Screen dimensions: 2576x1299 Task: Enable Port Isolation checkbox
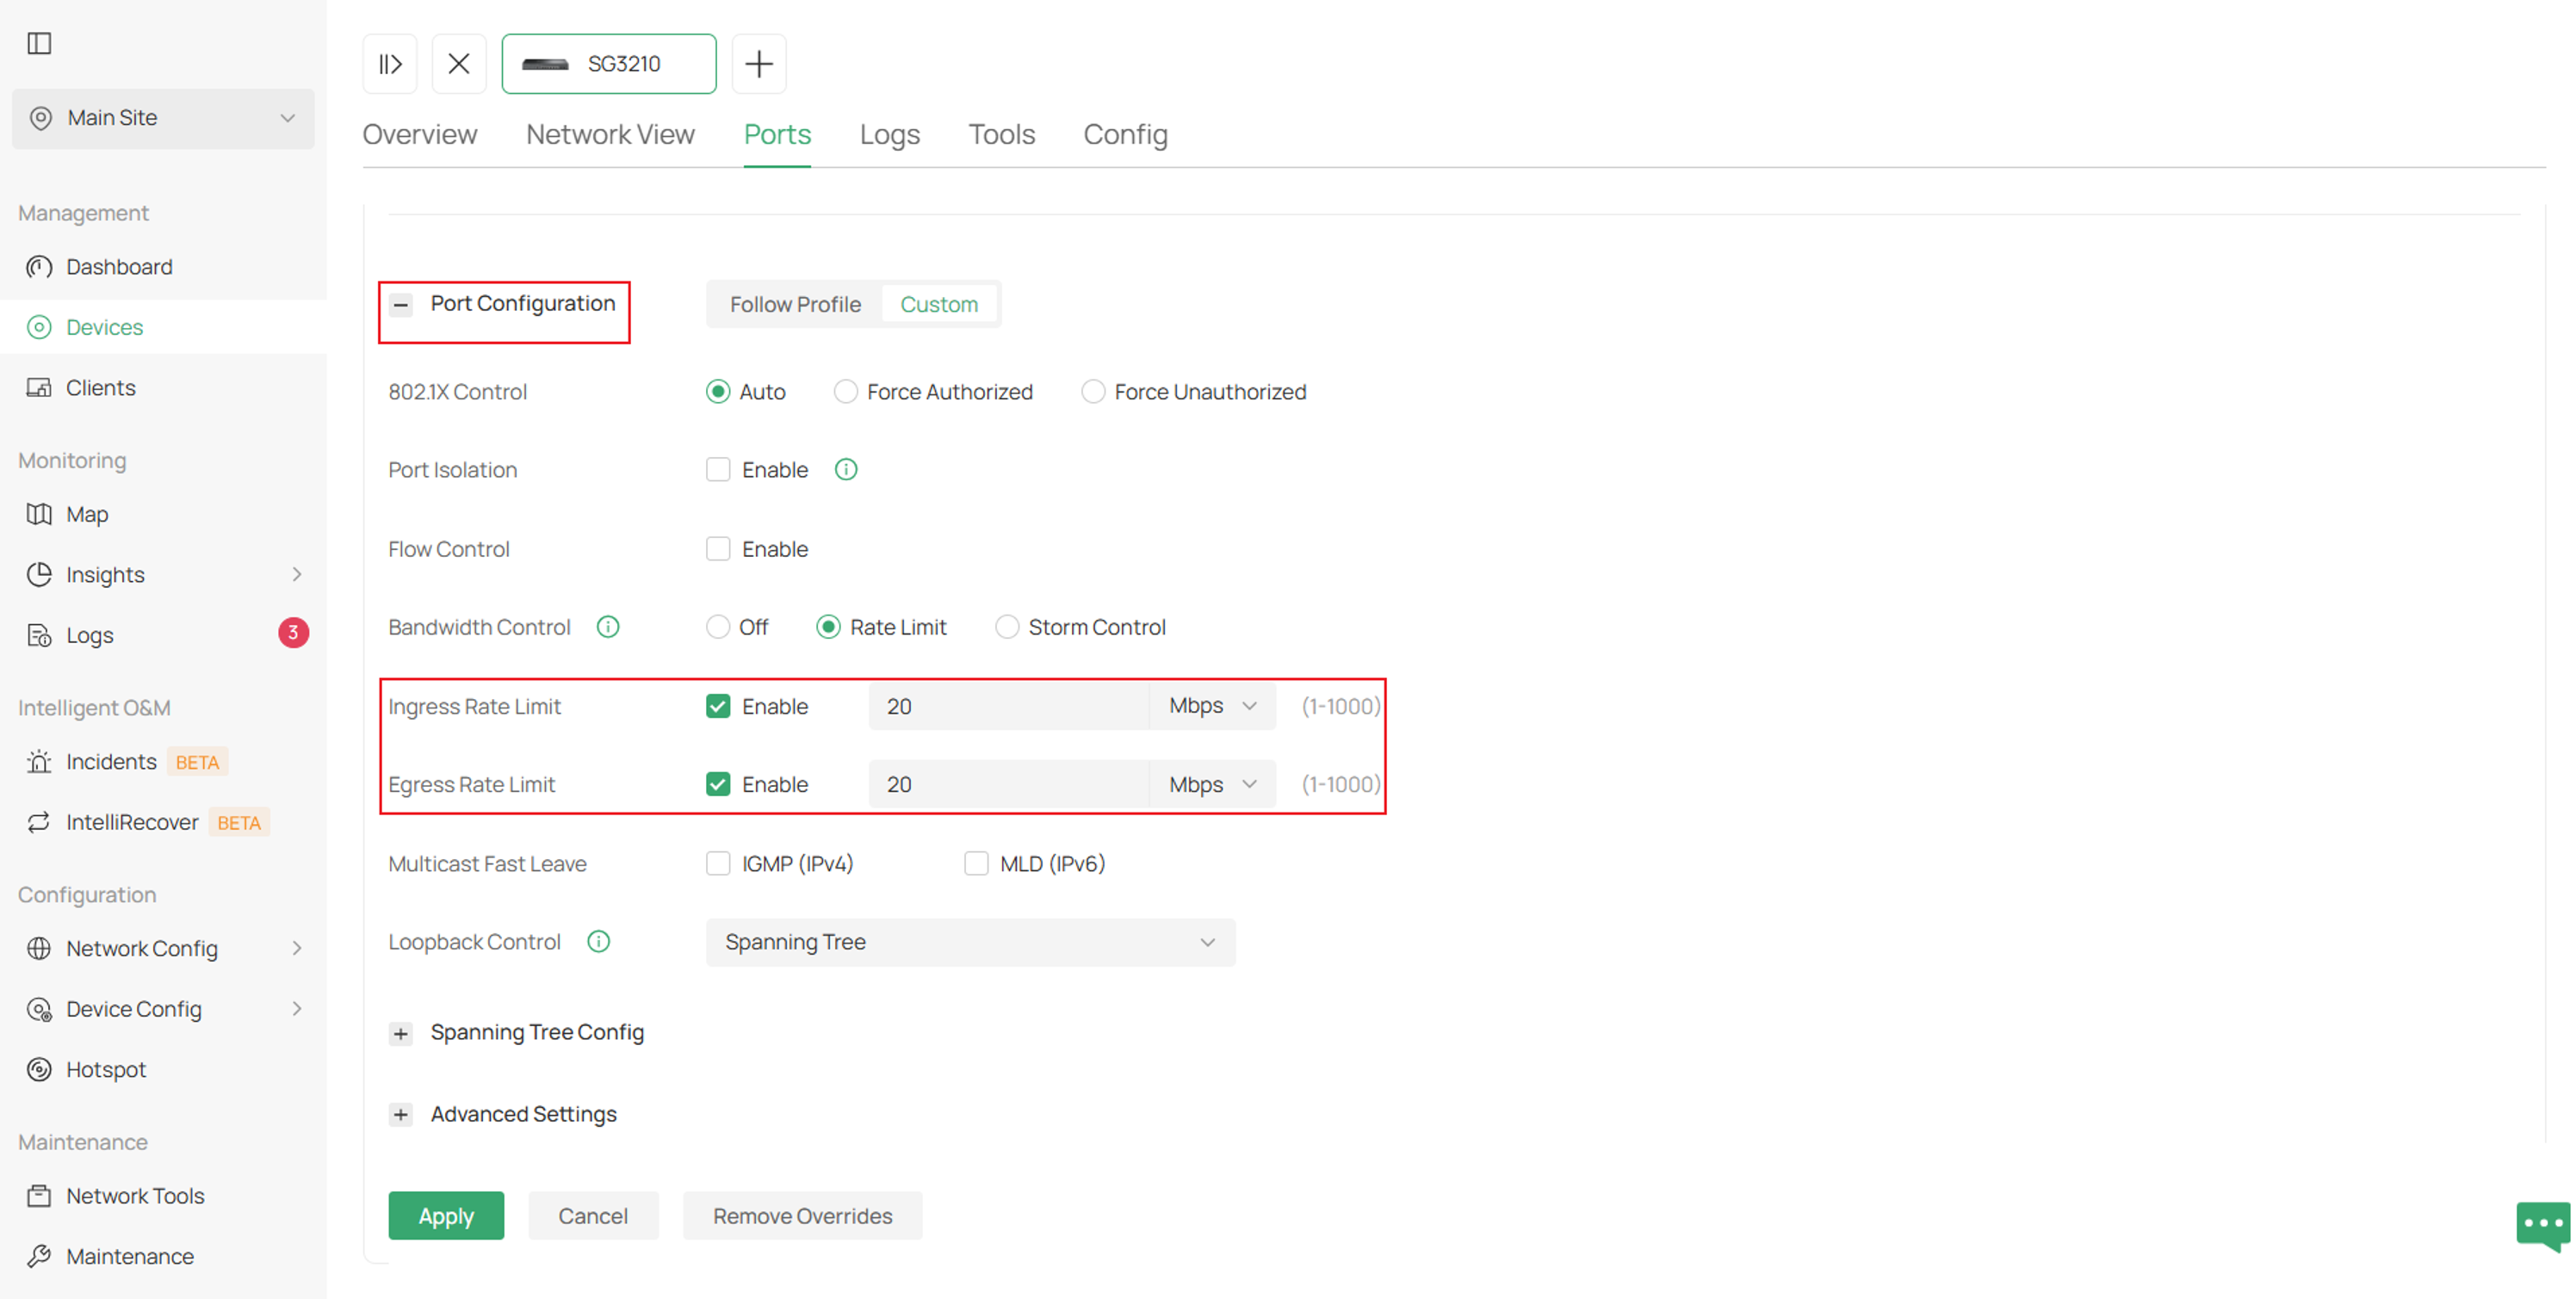[x=718, y=470]
